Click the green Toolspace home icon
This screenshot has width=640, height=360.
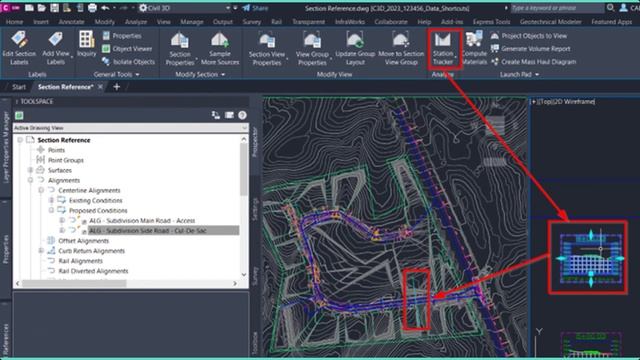click(x=19, y=116)
